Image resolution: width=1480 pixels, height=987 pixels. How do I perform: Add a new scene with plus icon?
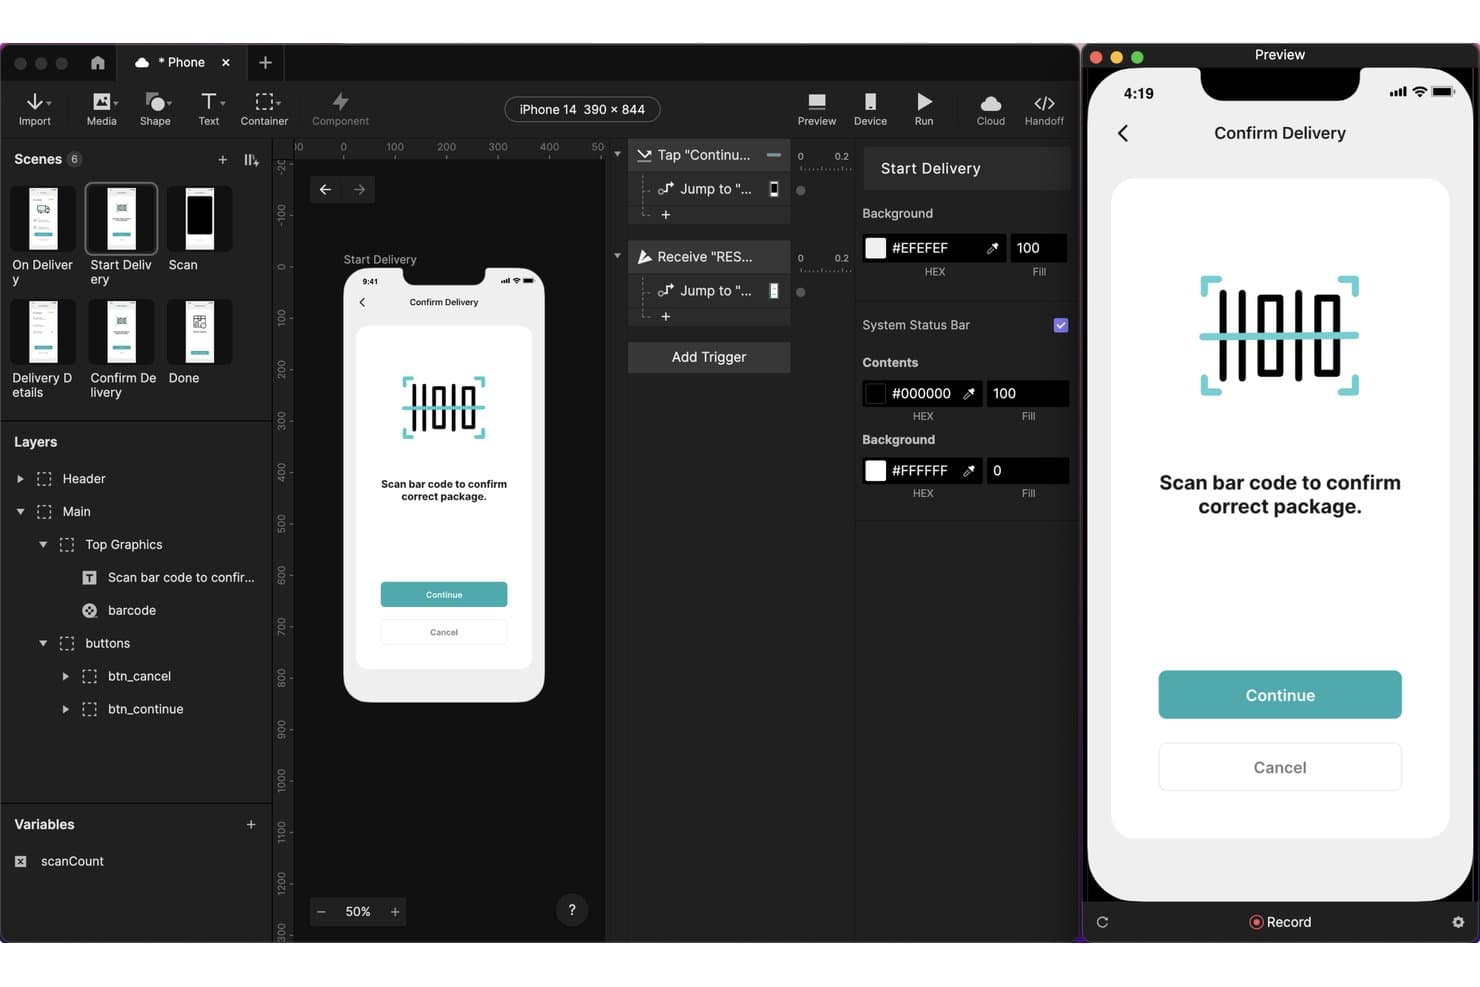coord(222,160)
